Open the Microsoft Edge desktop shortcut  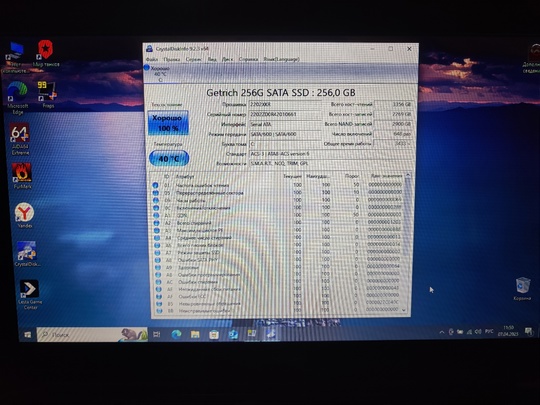[18, 97]
